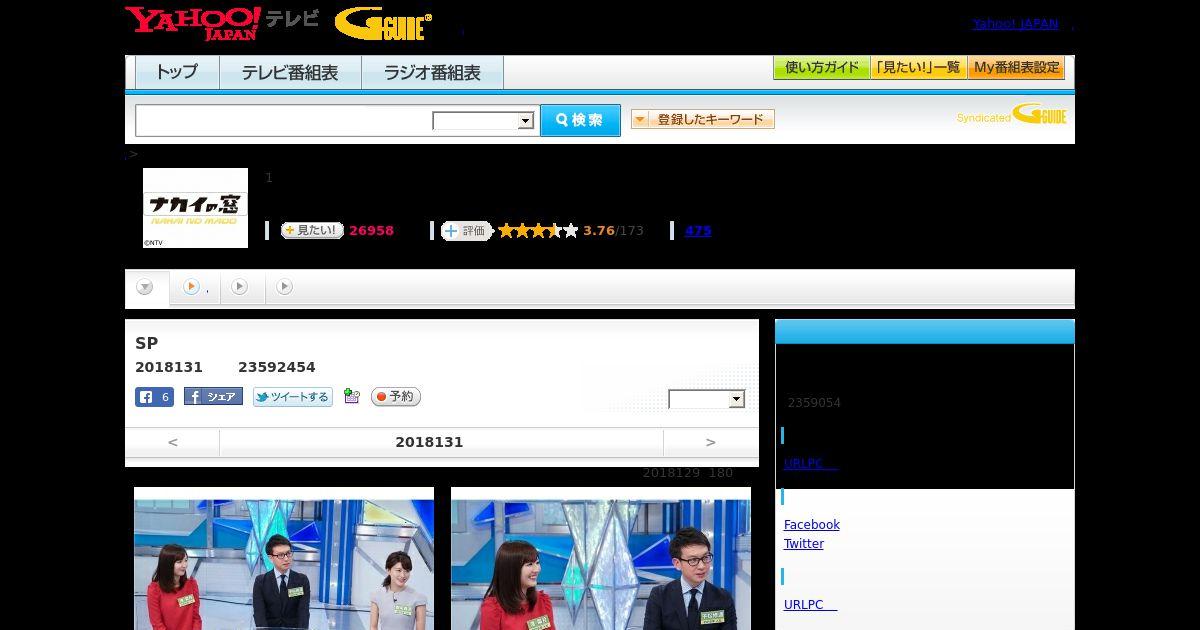Screen dimensions: 1200x630
Task: Select the fourth tab with the last gray play icon
Action: tap(285, 287)
